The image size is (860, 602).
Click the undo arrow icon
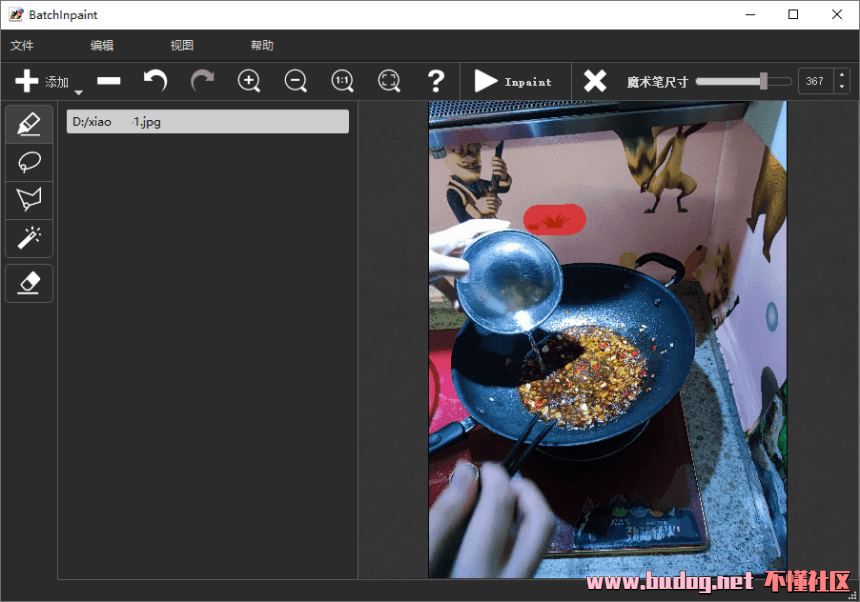[155, 81]
